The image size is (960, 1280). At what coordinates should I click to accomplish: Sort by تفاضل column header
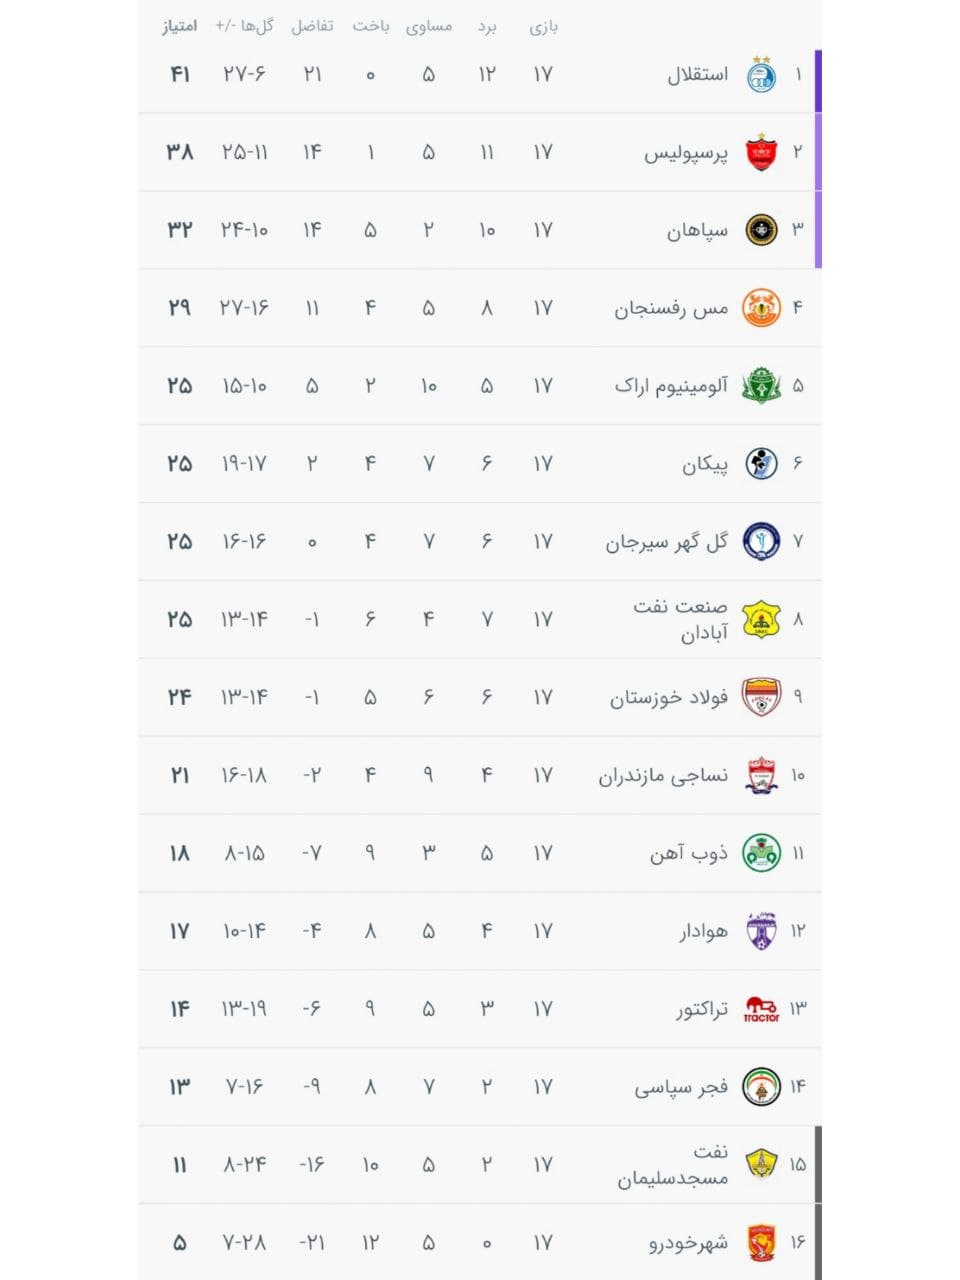coord(312,27)
